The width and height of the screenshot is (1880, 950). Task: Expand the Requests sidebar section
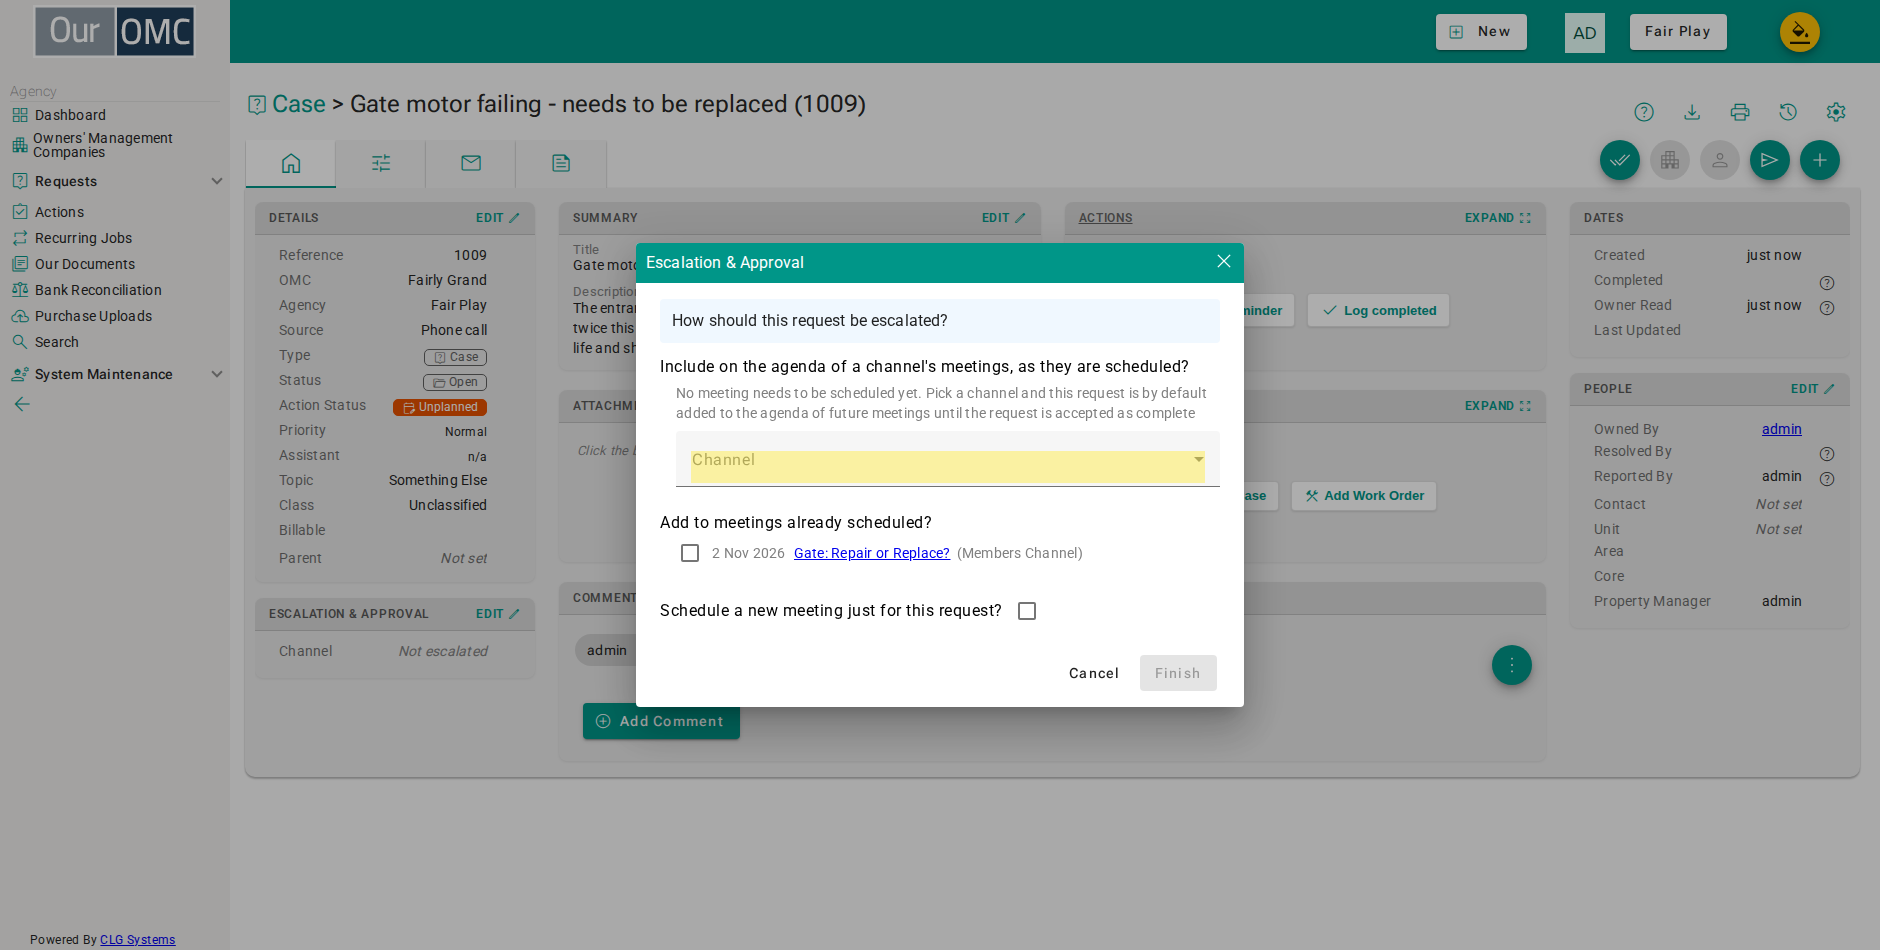tap(217, 181)
